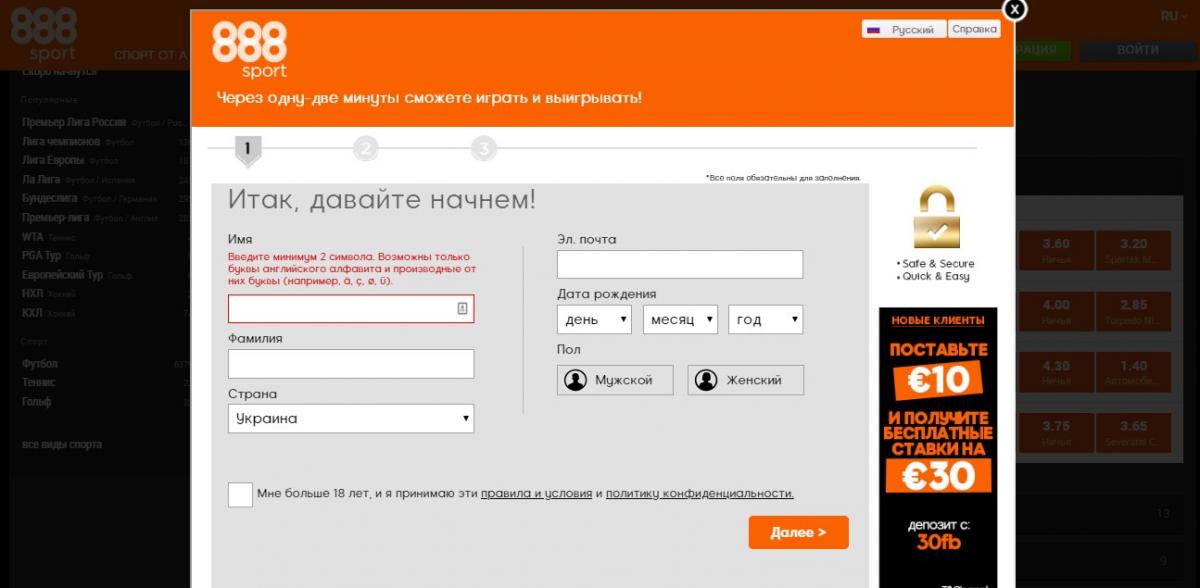Image resolution: width=1200 pixels, height=588 pixels.
Task: Close the registration popup with the X button
Action: click(1015, 10)
